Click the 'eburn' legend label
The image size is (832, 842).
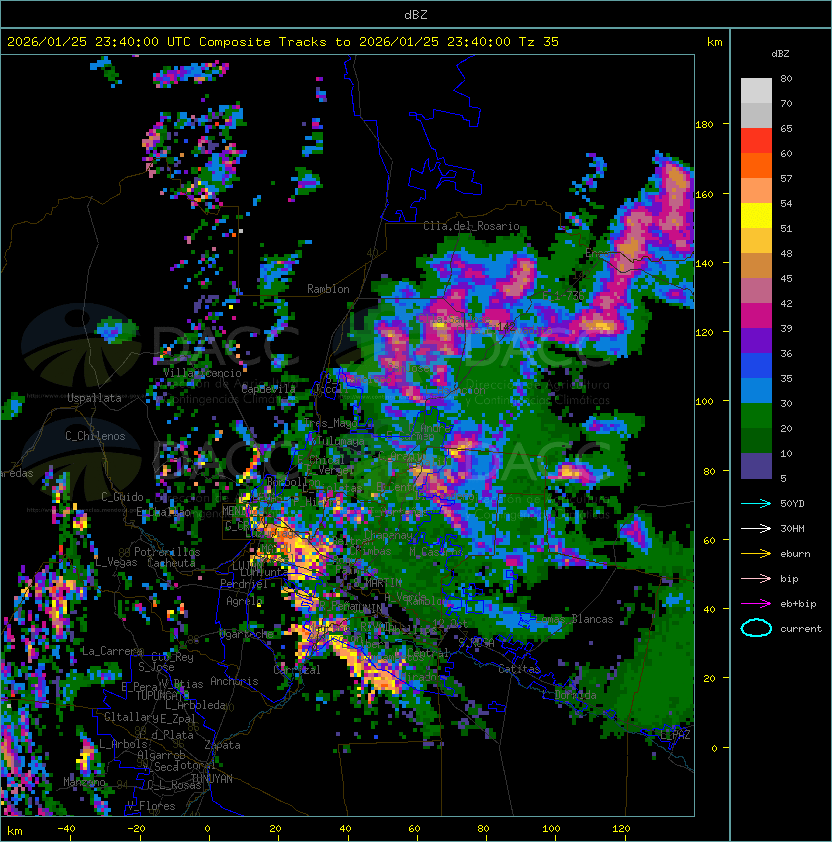pyautogui.click(x=795, y=554)
